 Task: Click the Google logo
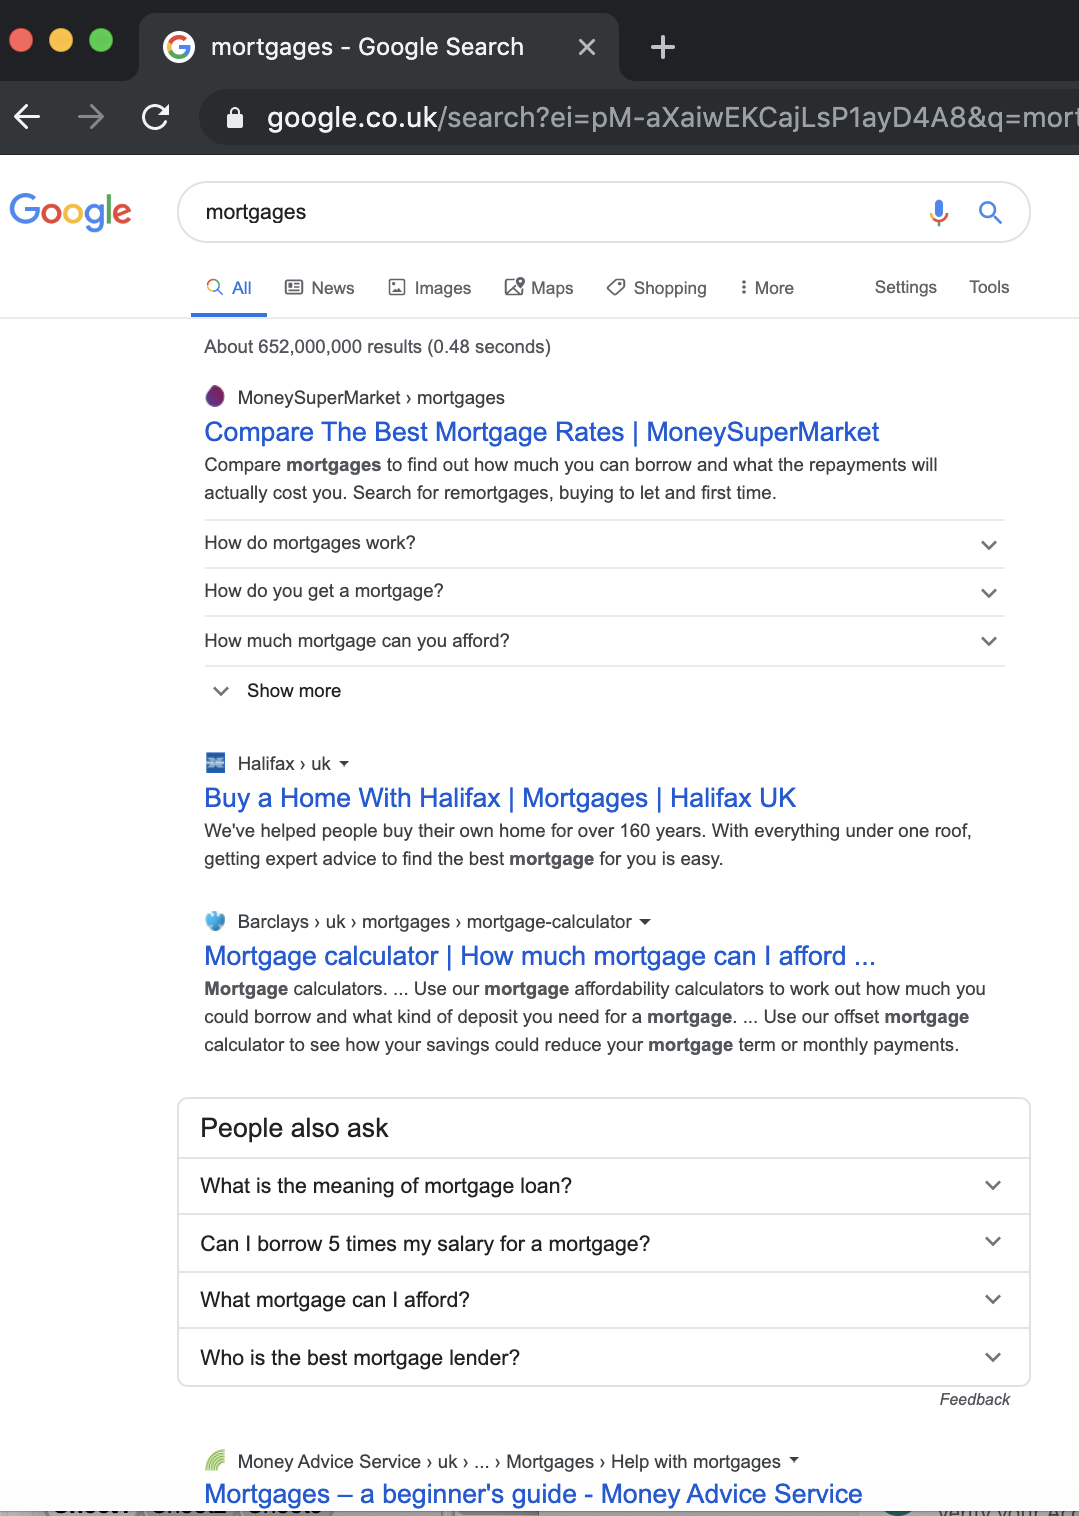click(x=70, y=212)
